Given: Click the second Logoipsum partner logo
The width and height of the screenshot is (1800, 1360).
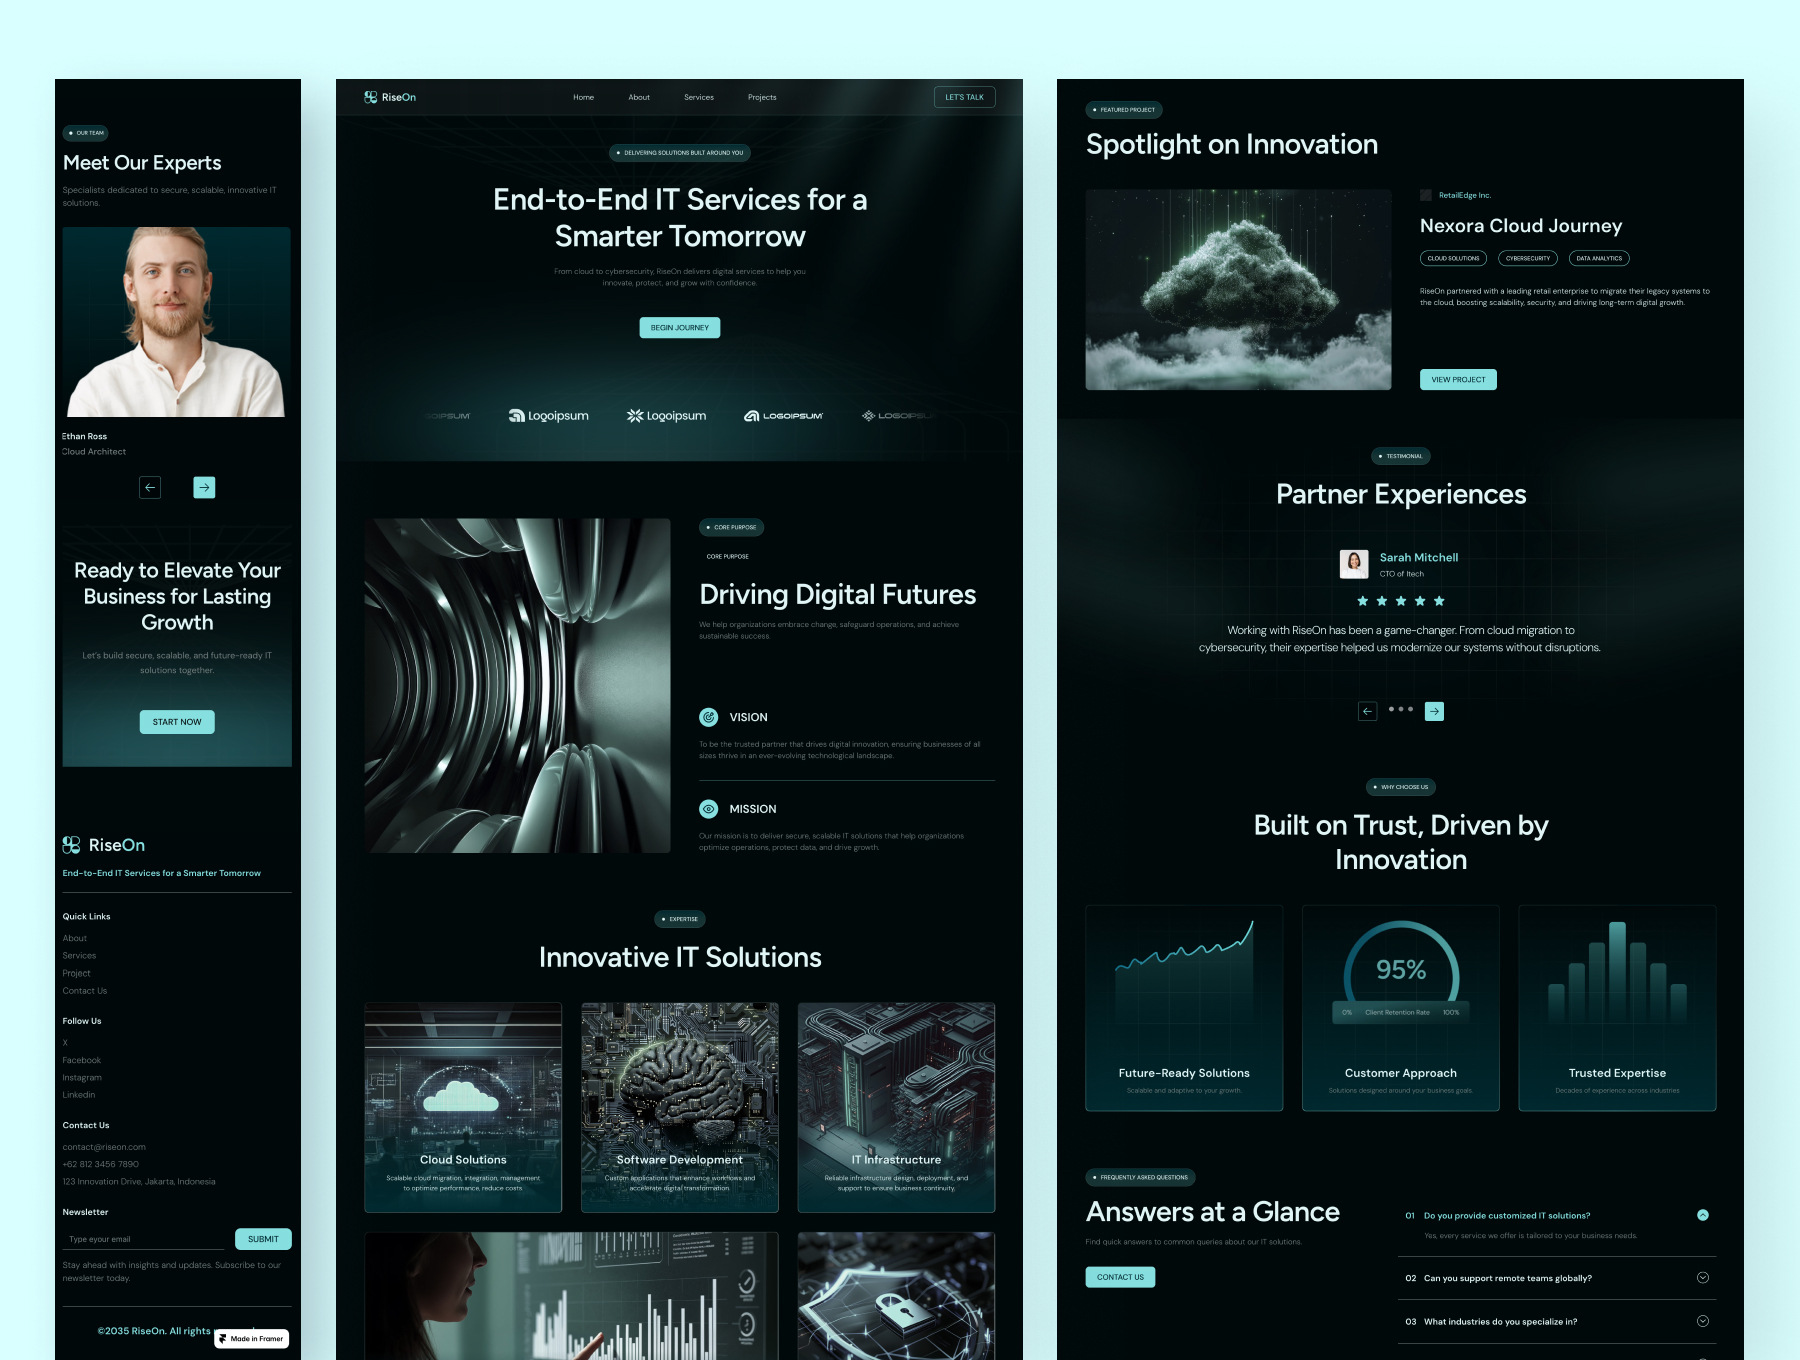Looking at the screenshot, I should (549, 416).
